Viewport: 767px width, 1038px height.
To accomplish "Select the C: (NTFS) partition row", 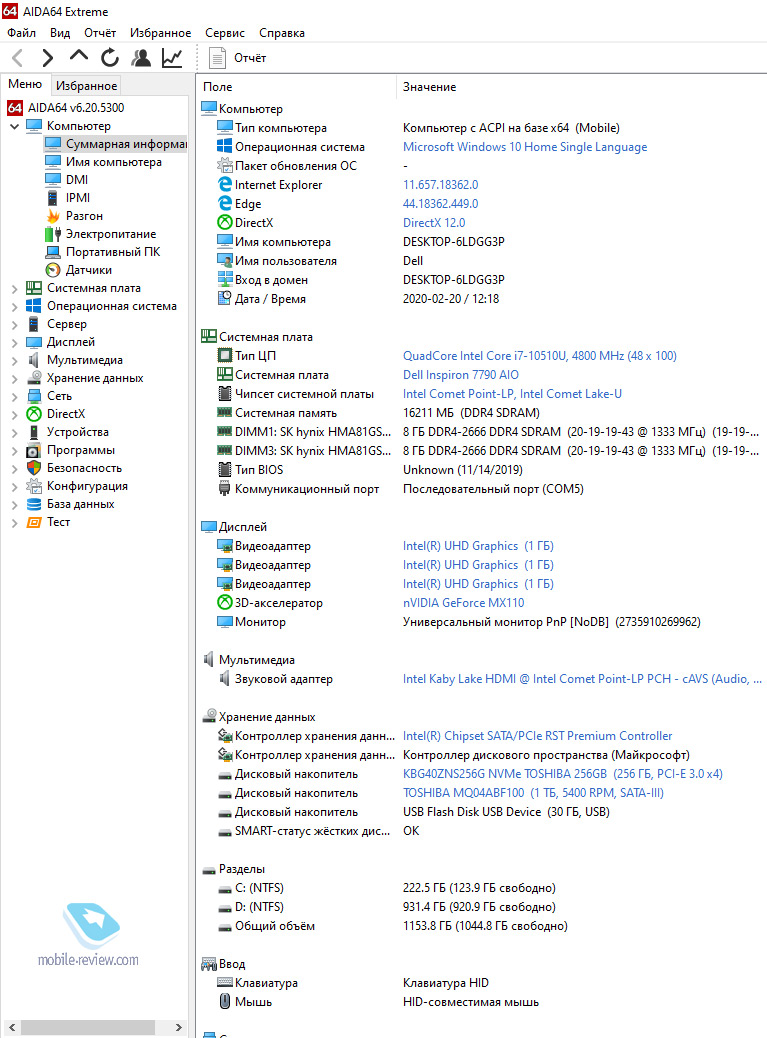I will (x=482, y=888).
